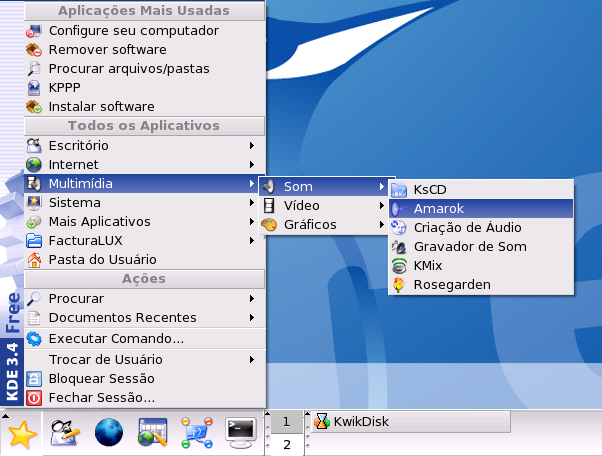Click the KwikDisk taskbar button

pyautogui.click(x=411, y=422)
